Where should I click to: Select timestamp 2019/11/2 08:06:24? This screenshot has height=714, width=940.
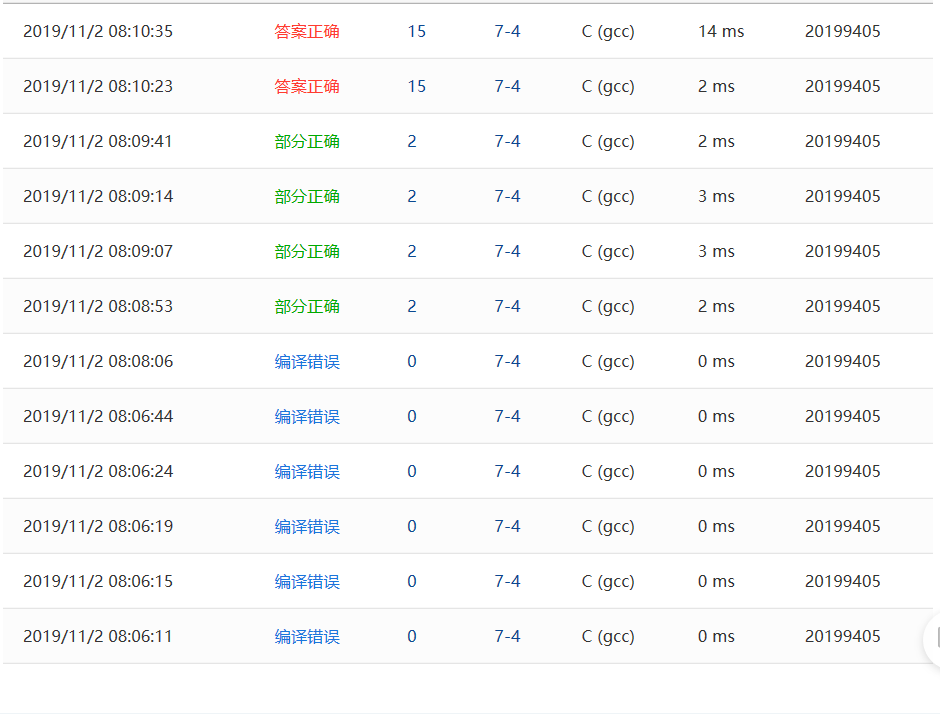tap(98, 471)
